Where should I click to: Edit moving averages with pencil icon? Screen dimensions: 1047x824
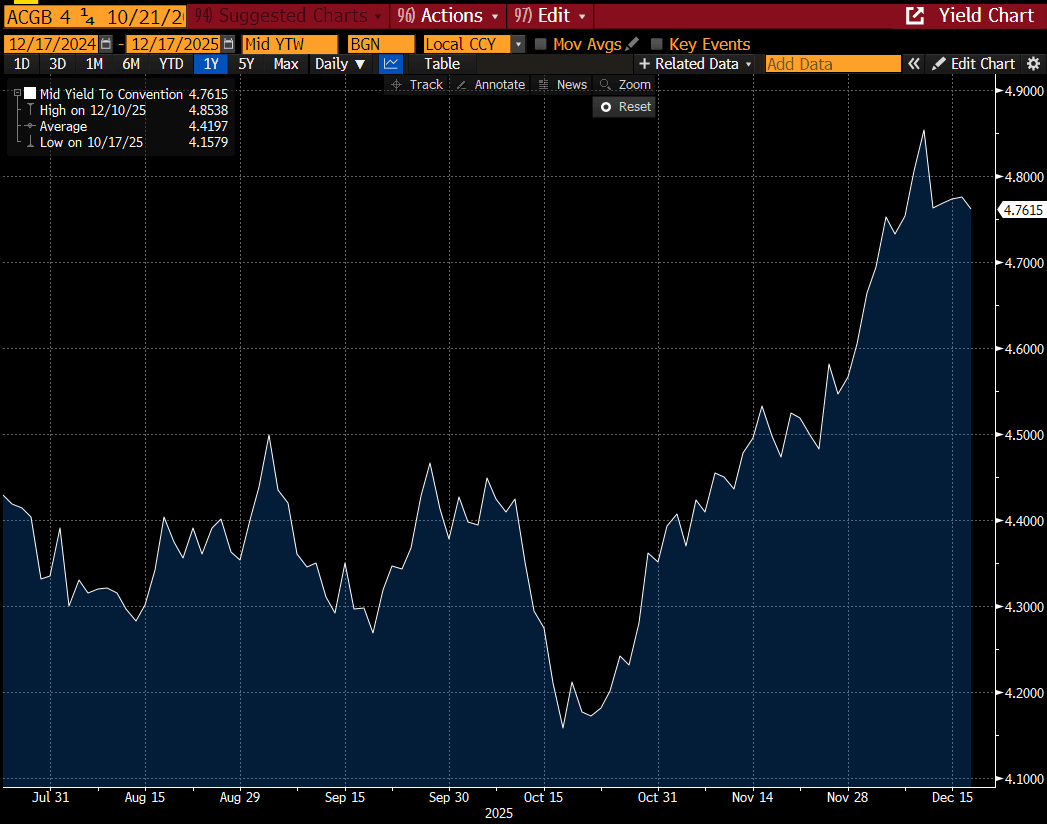632,44
